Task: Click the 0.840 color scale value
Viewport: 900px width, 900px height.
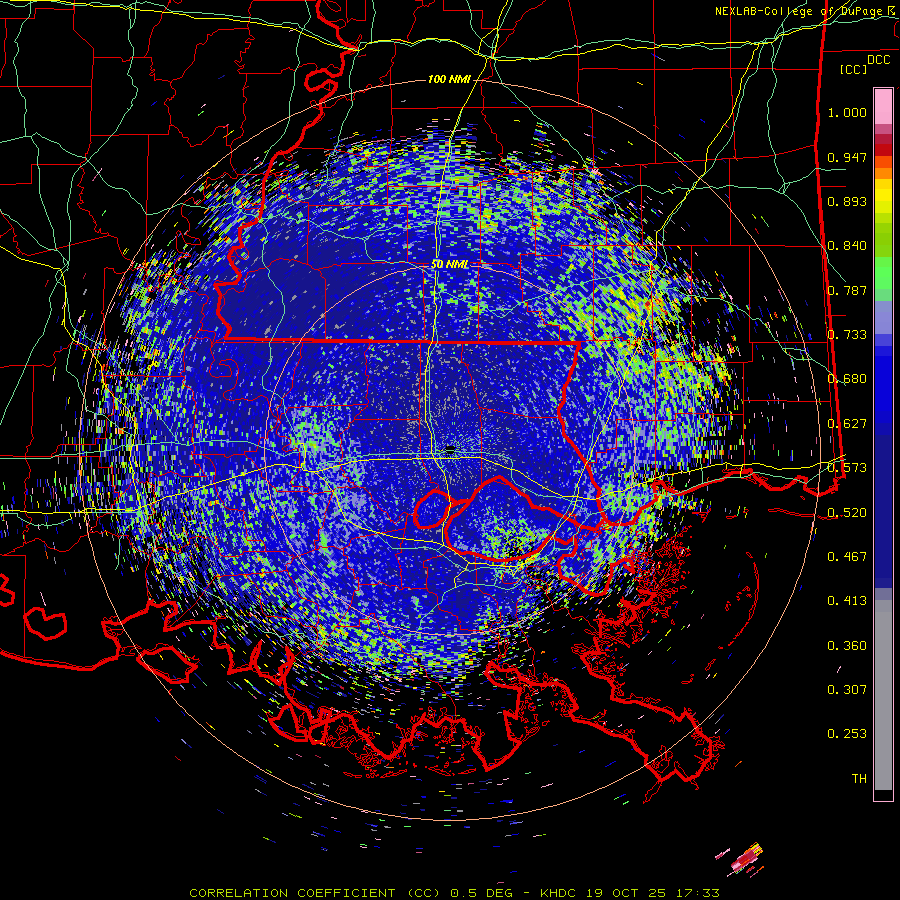Action: tap(847, 246)
